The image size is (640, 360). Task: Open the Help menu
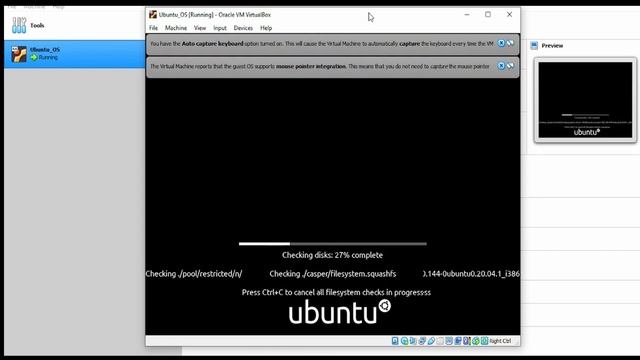coord(266,28)
